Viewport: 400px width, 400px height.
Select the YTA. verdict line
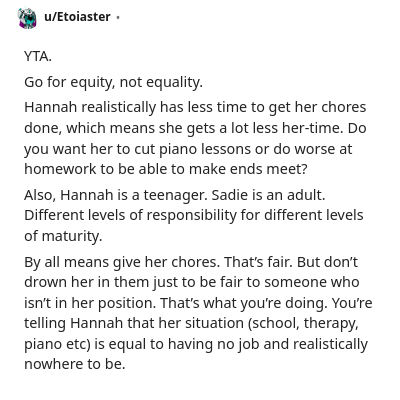[x=38, y=56]
